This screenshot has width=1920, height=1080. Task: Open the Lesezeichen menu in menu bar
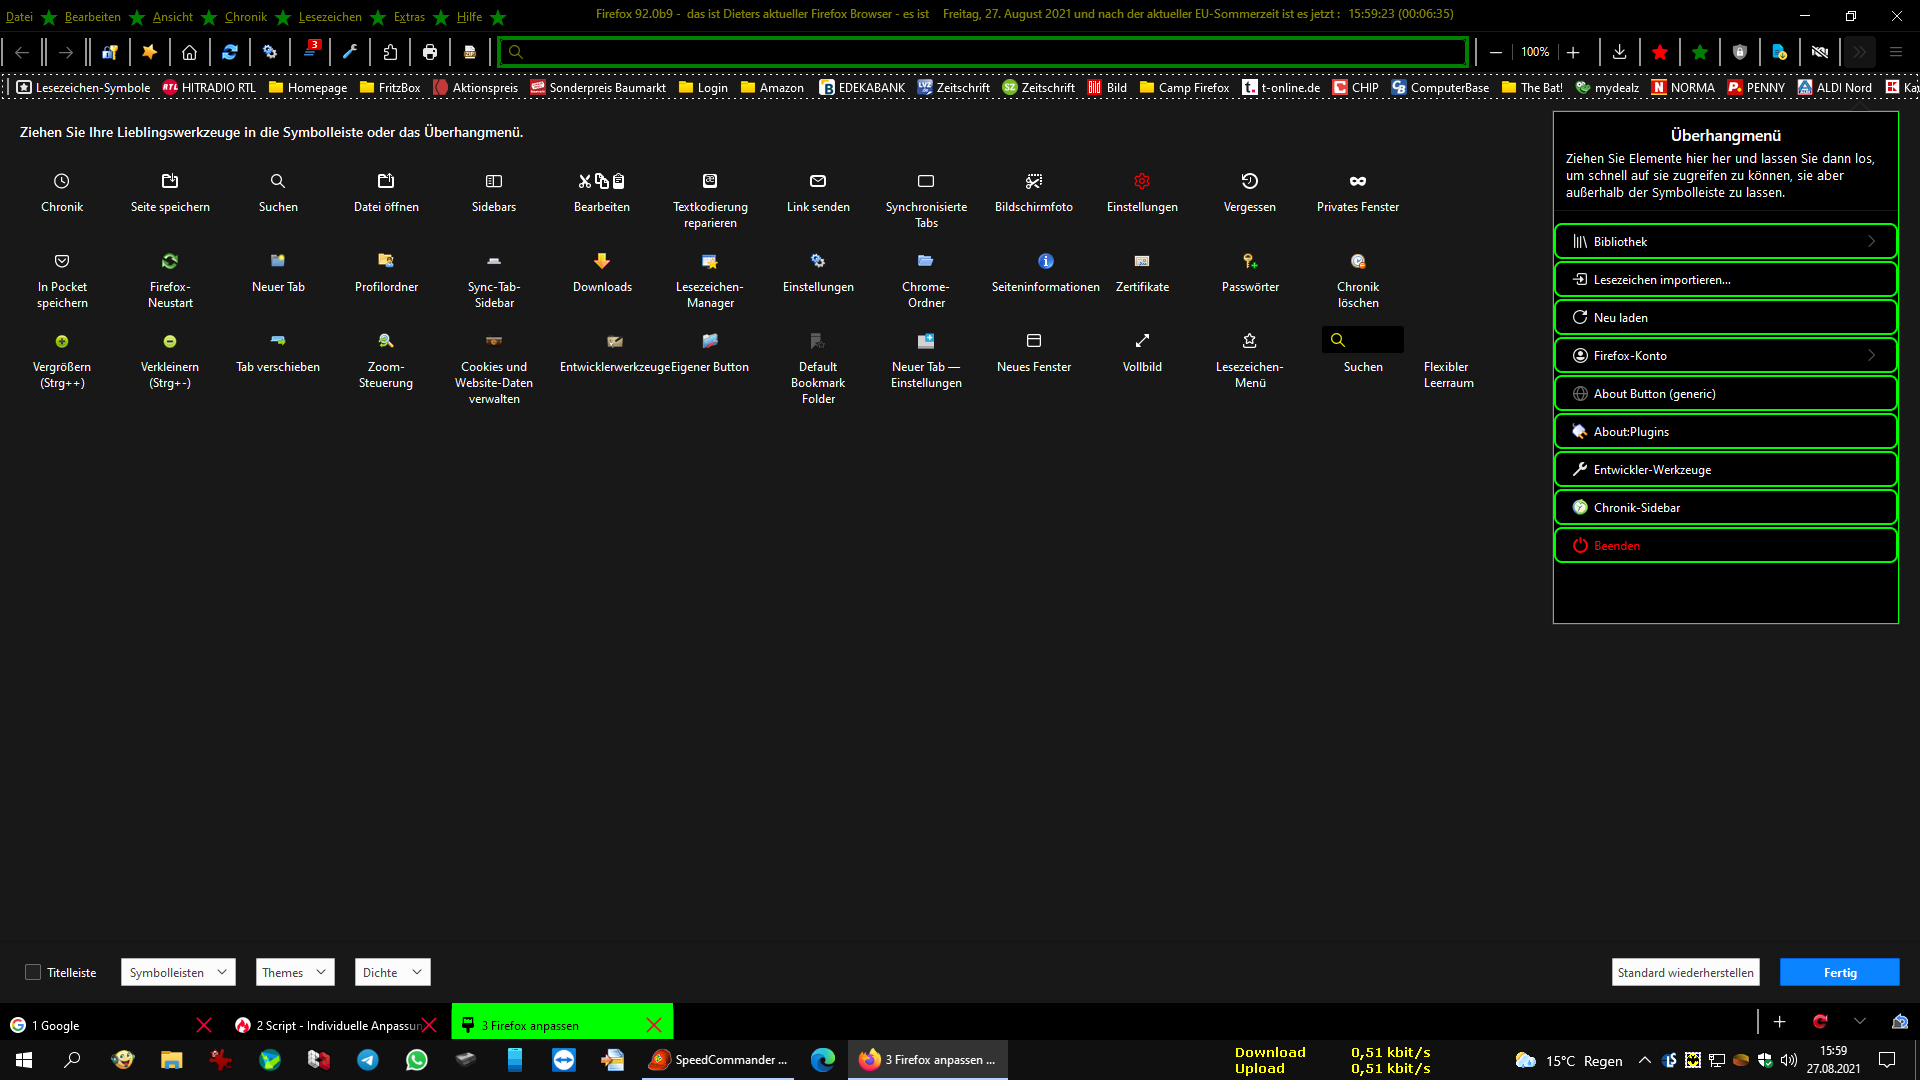click(x=330, y=17)
